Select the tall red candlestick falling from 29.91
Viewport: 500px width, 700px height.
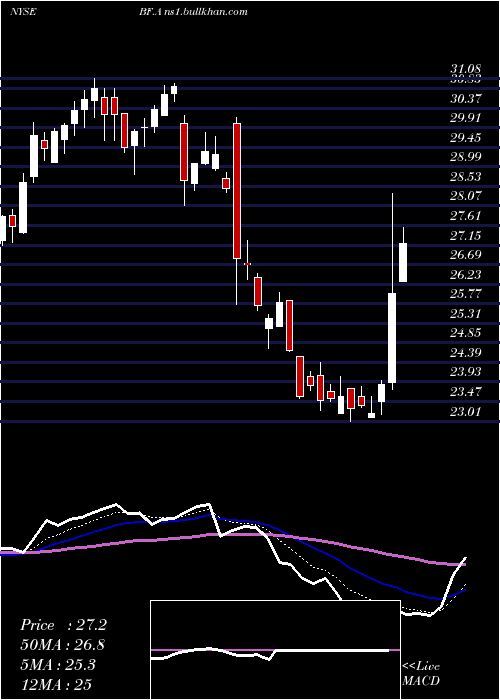[237, 191]
